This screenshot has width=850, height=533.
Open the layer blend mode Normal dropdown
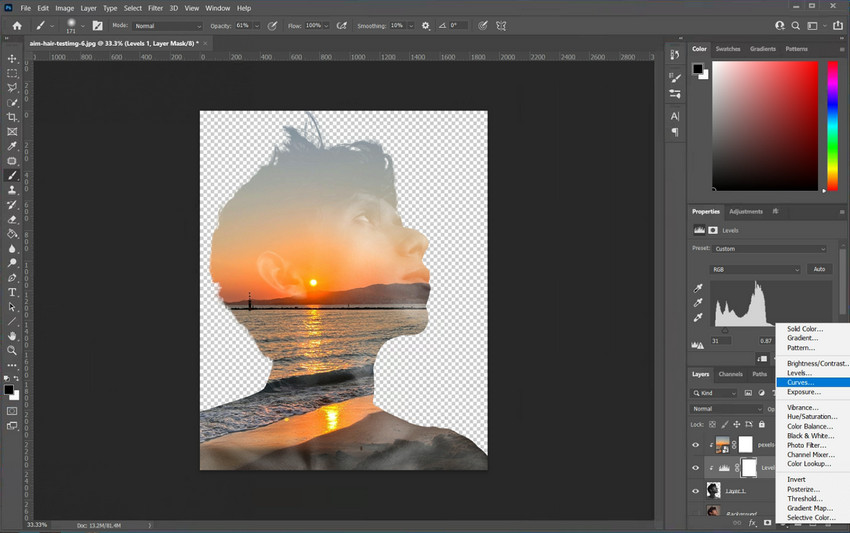pos(726,409)
